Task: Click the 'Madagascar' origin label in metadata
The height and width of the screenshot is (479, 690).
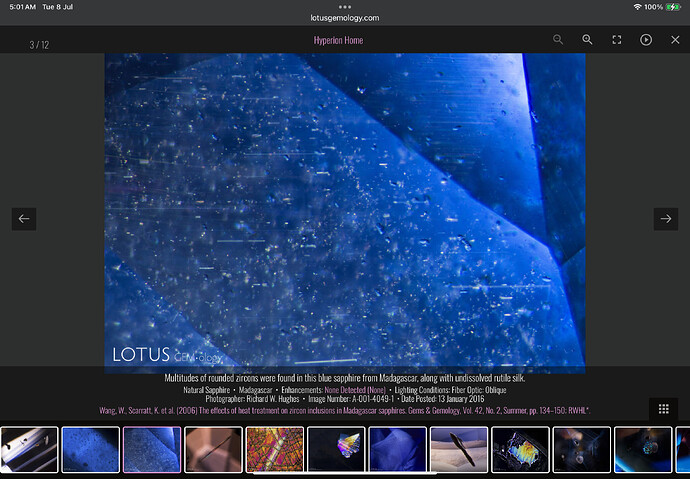Action: (256, 390)
